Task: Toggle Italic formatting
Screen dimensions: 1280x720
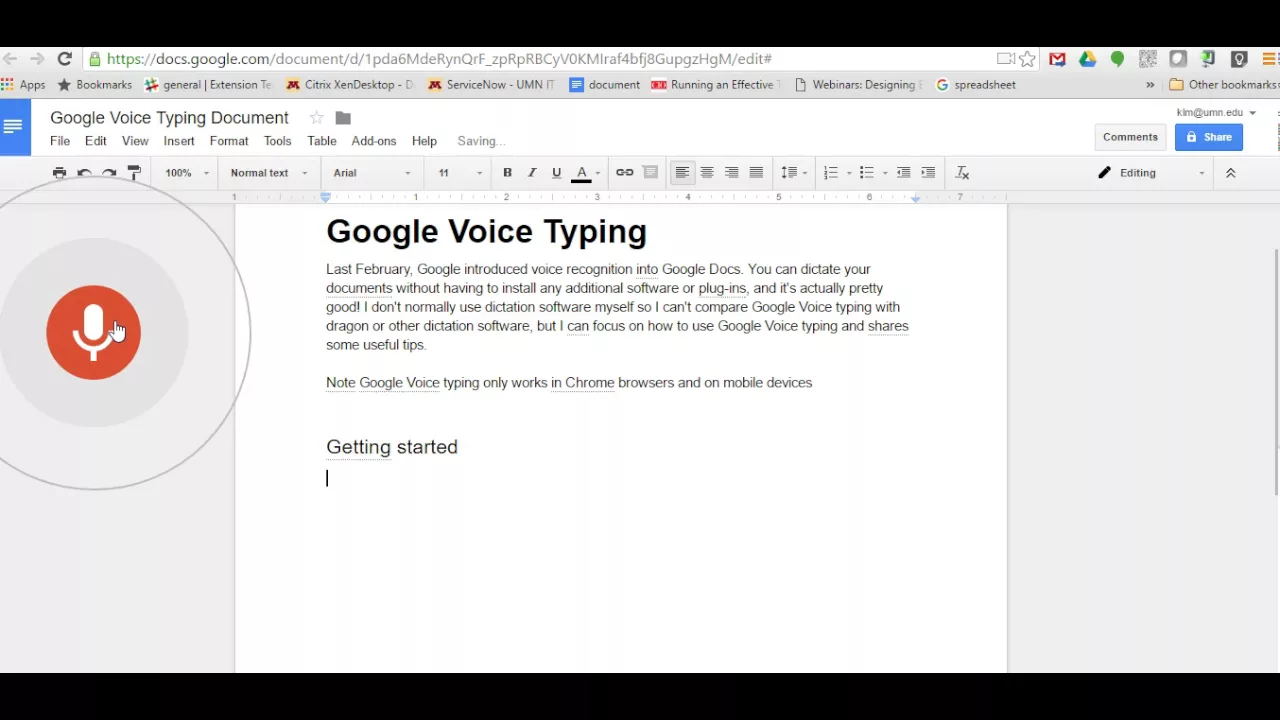Action: coord(532,173)
